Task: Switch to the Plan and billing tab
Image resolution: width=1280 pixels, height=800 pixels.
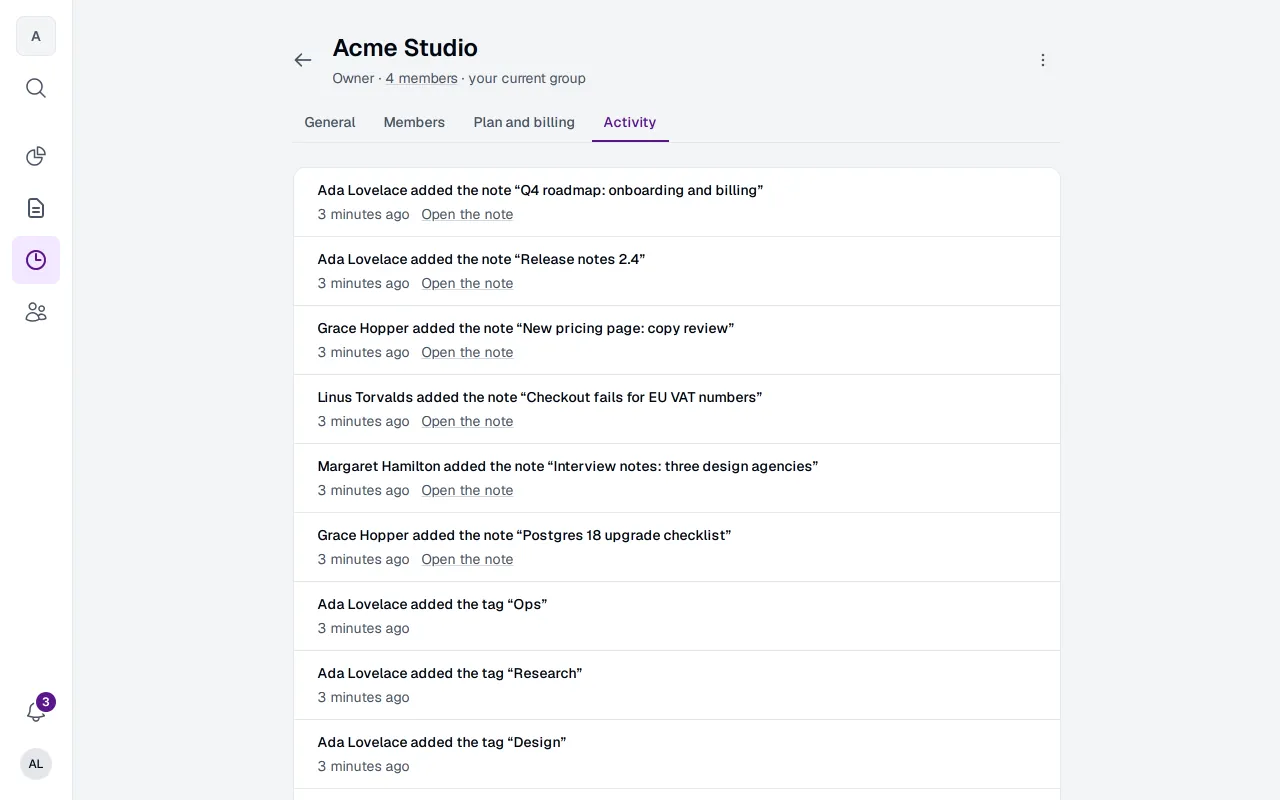Action: click(524, 122)
